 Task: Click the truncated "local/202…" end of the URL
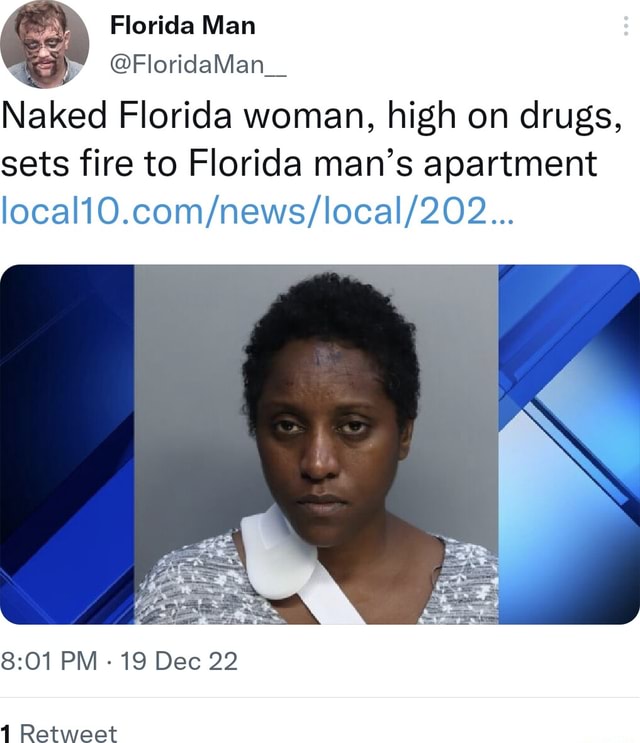[x=418, y=210]
